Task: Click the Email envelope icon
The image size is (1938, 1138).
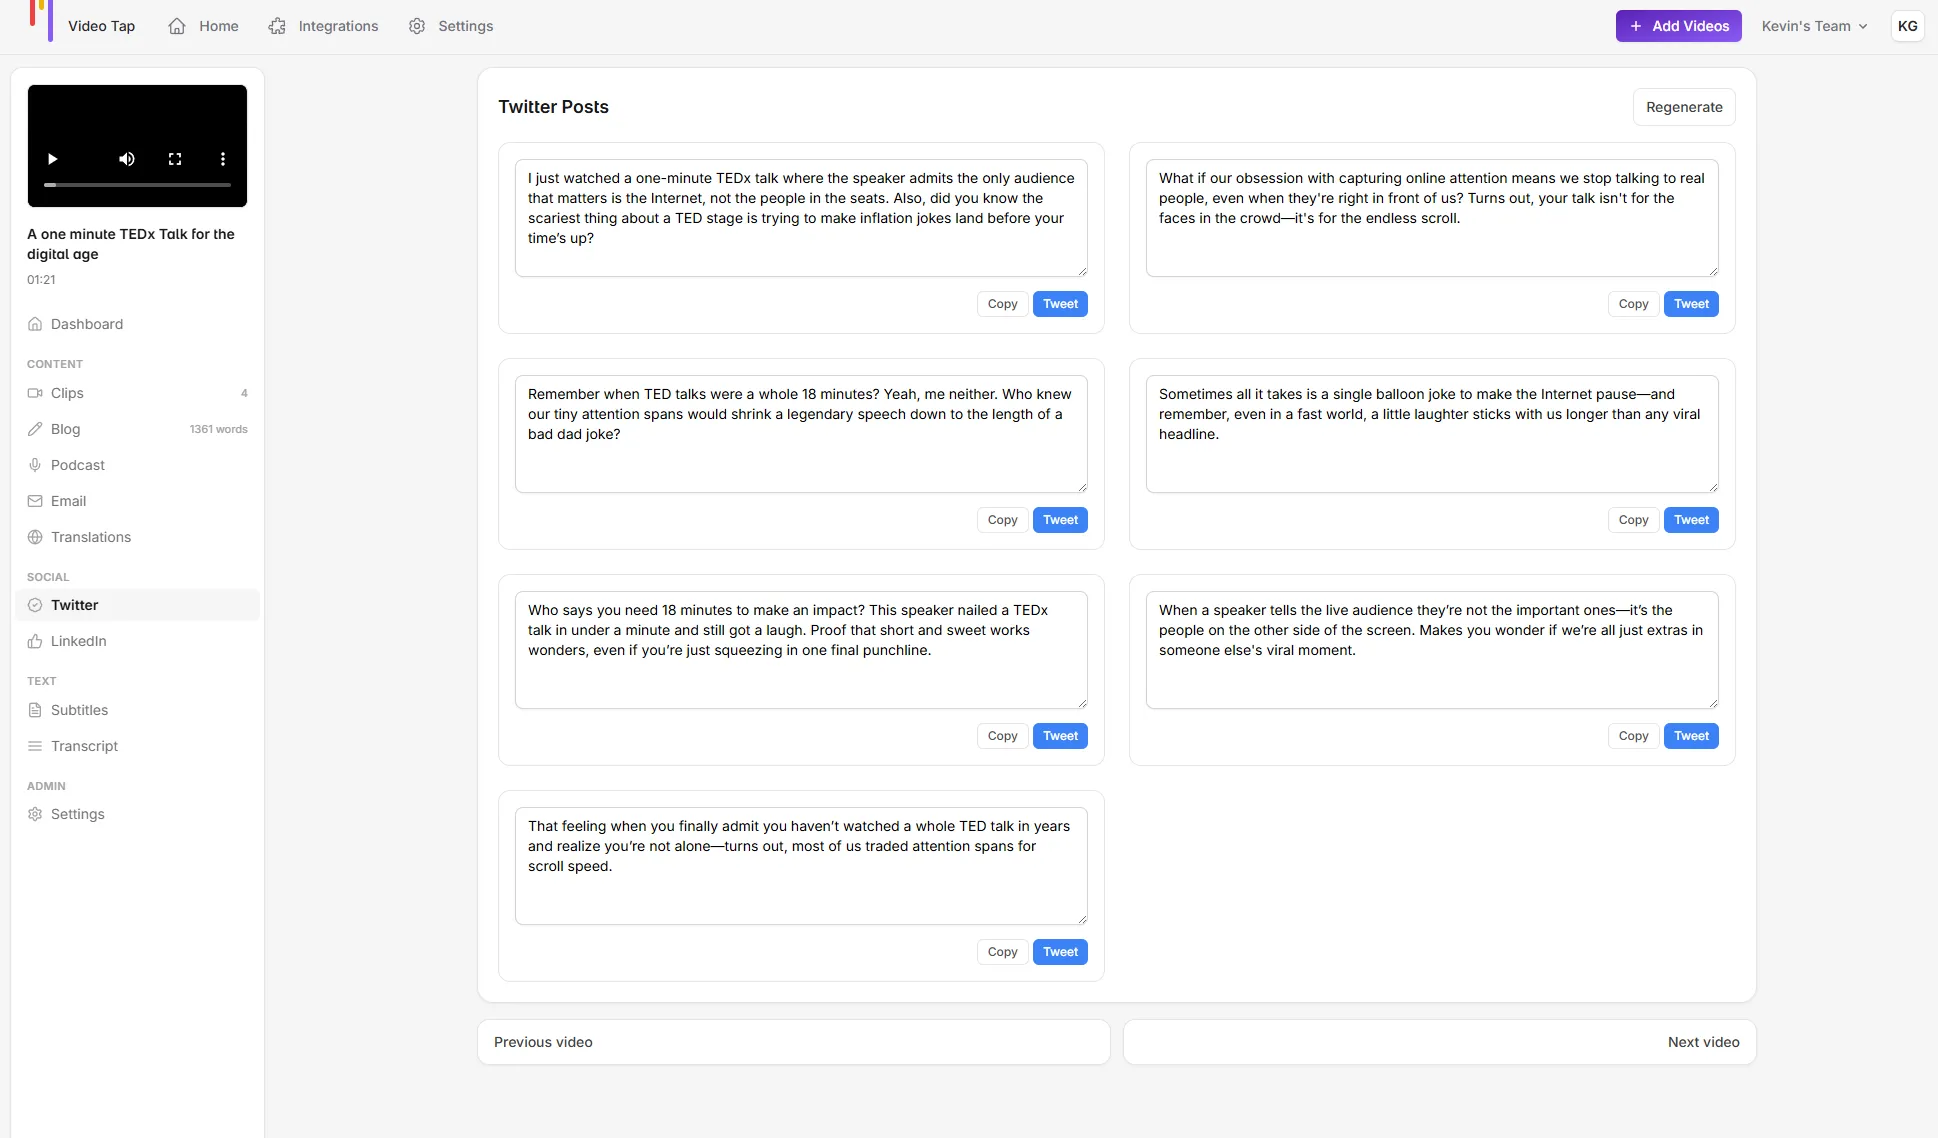Action: (x=35, y=501)
